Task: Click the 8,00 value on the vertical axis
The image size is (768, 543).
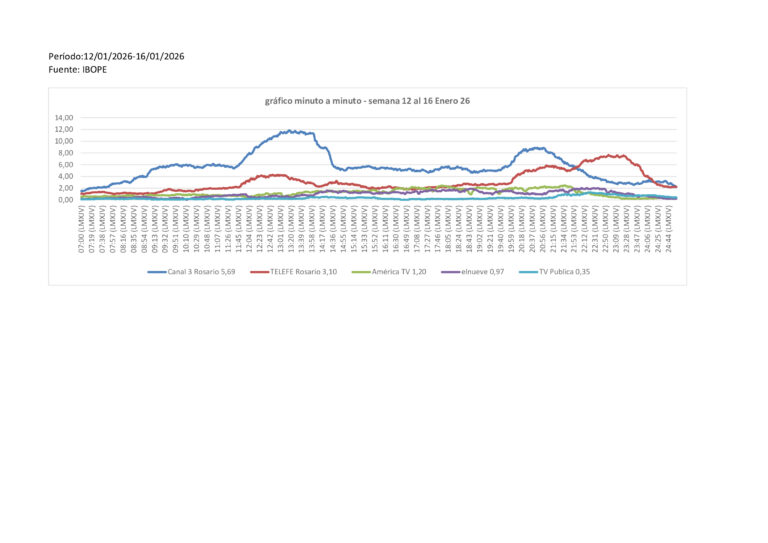Action: pyautogui.click(x=67, y=153)
